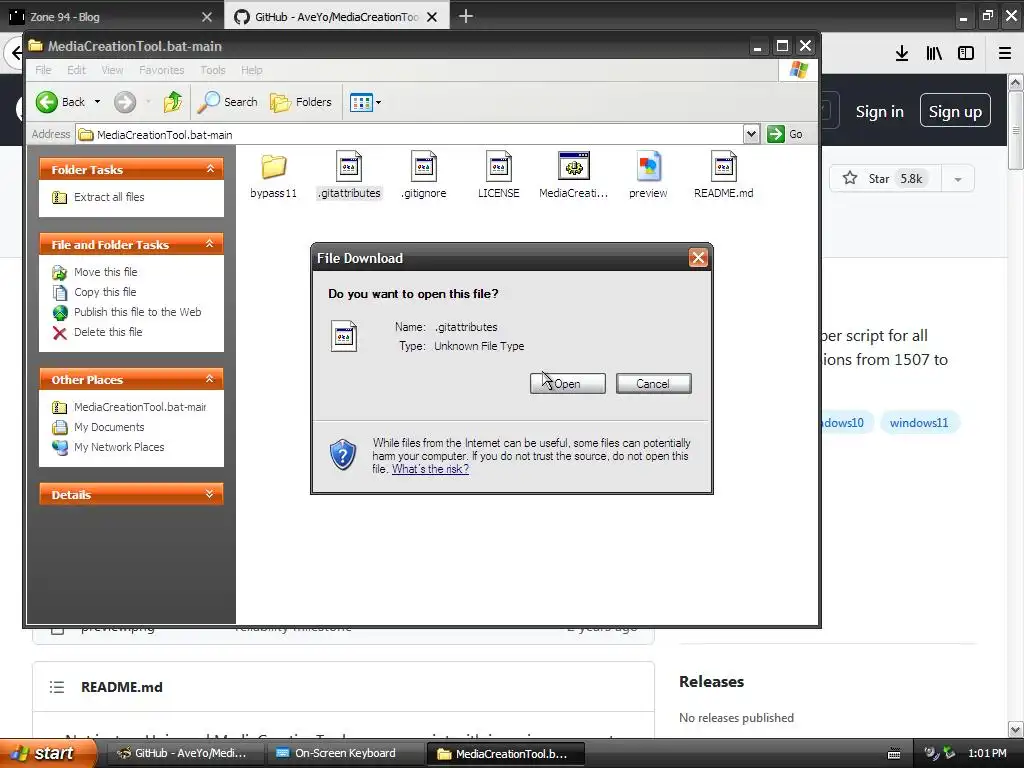Select the .gitignore file icon
Screen dimensions: 1024x768
(x=424, y=167)
